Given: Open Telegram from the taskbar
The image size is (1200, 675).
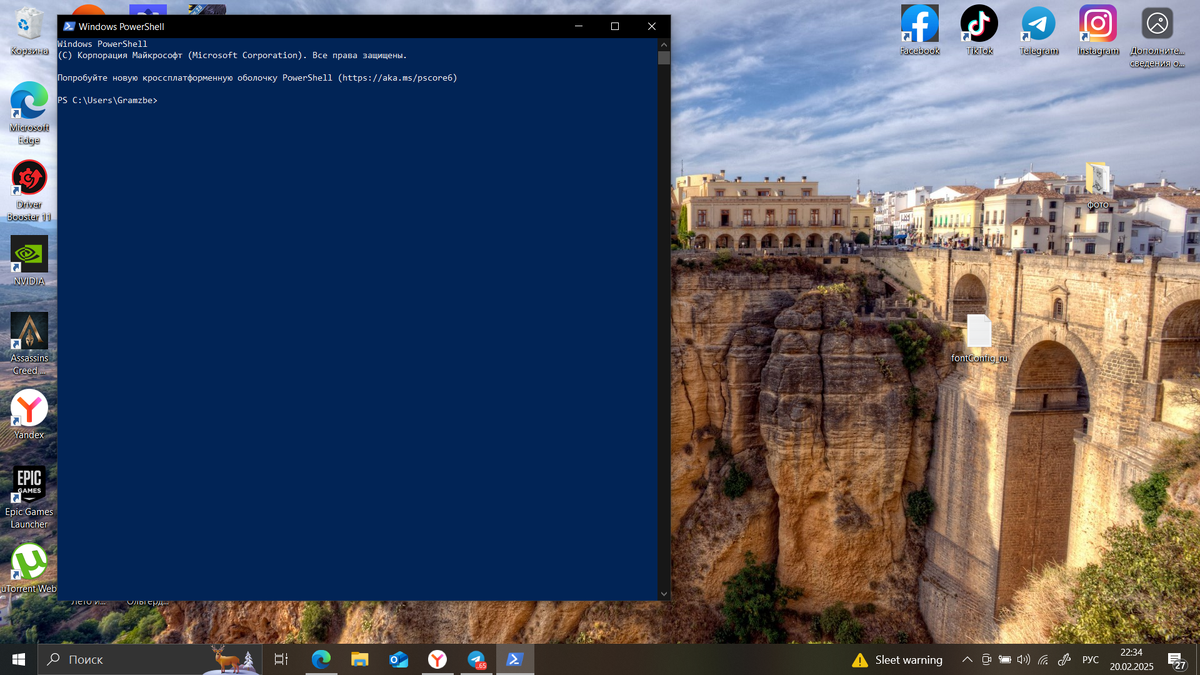Looking at the screenshot, I should click(476, 659).
